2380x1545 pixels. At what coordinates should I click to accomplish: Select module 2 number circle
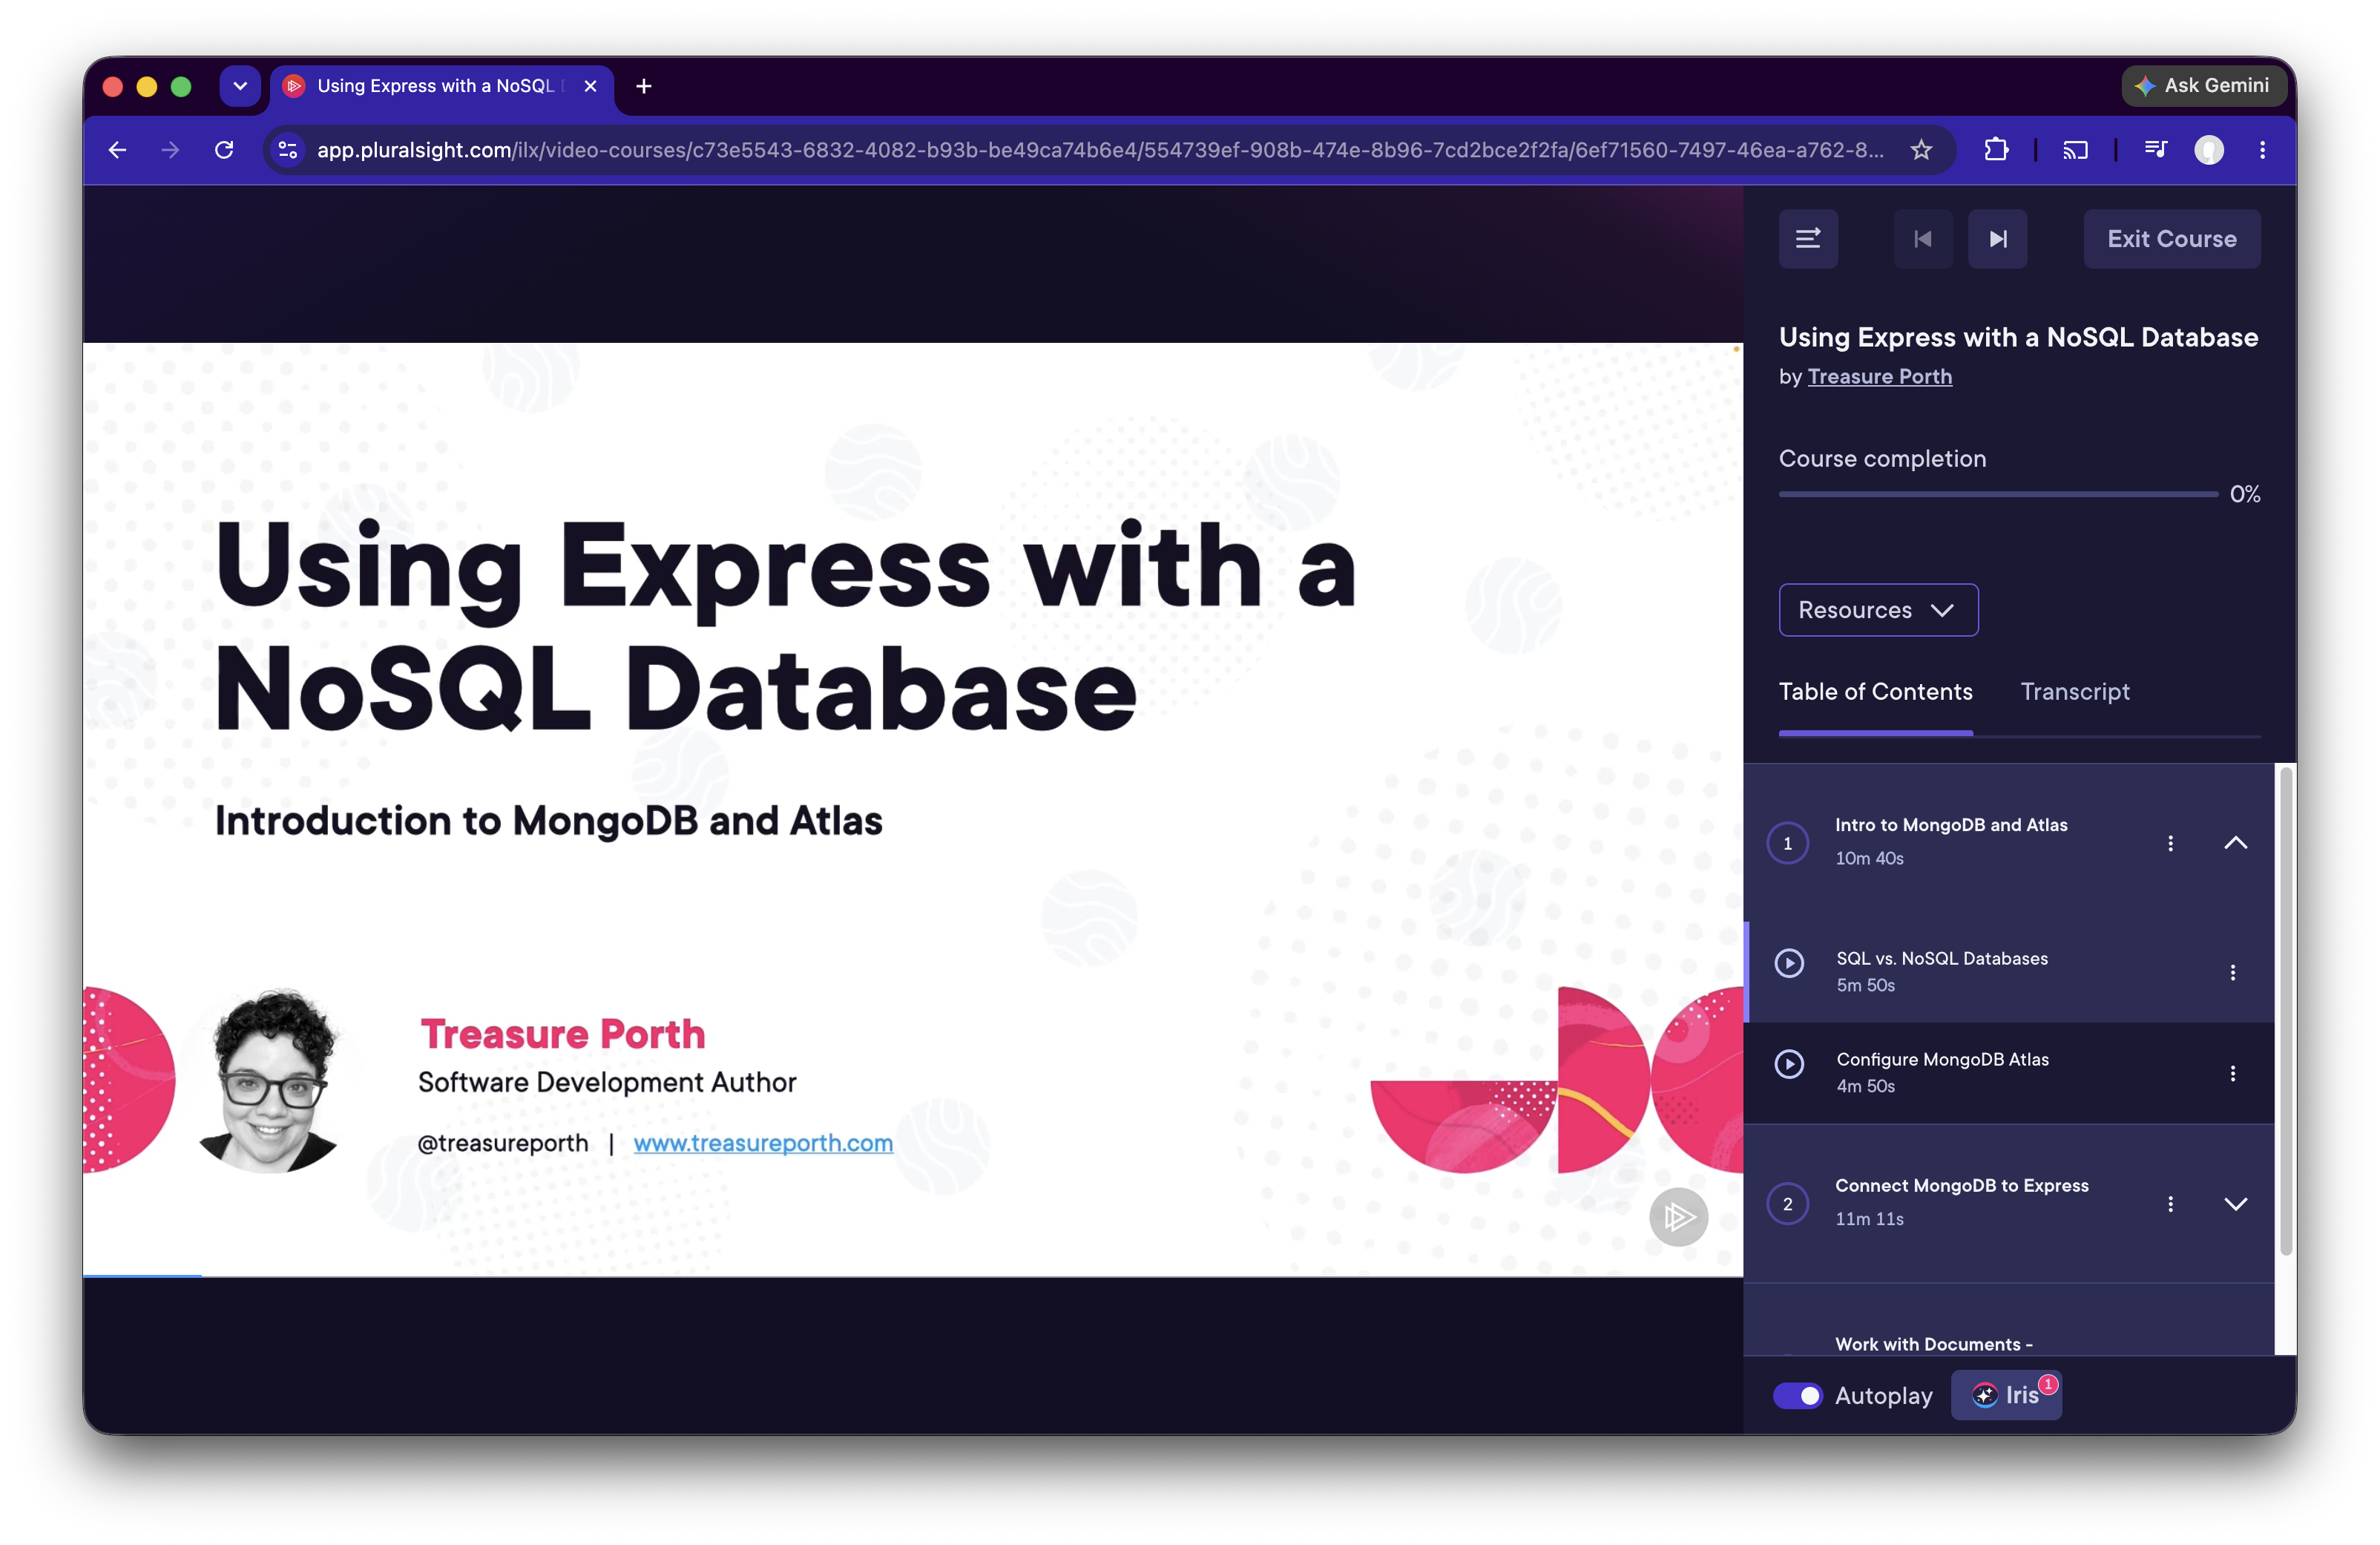pos(1788,1204)
